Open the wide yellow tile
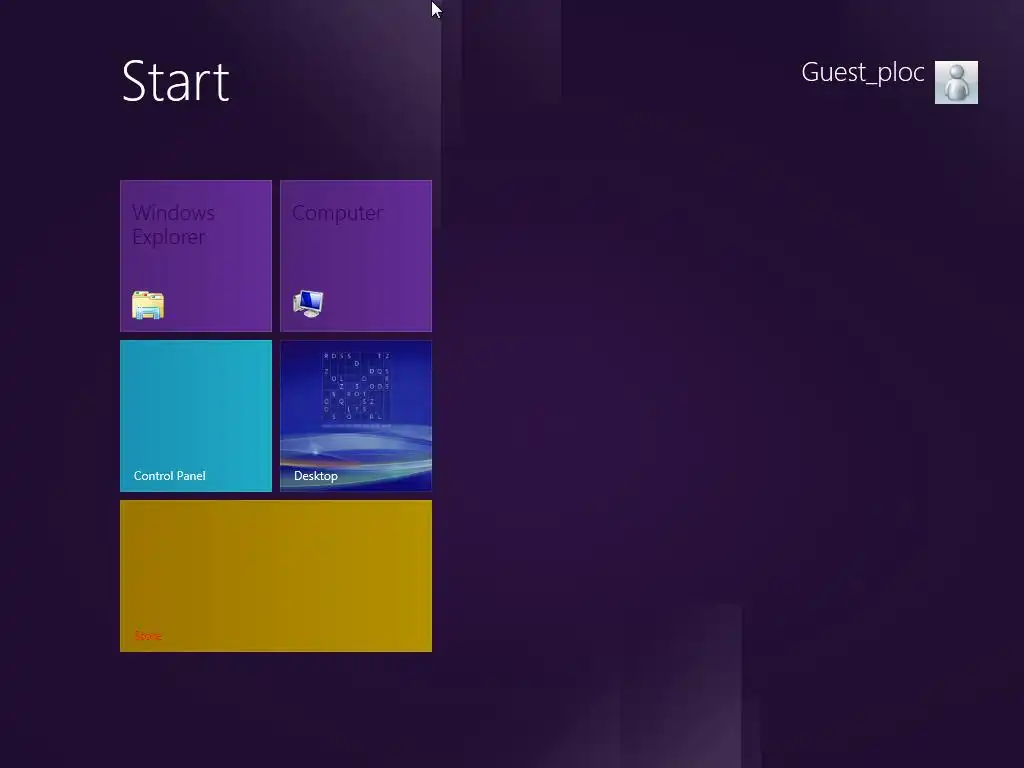The image size is (1024, 768). click(276, 576)
